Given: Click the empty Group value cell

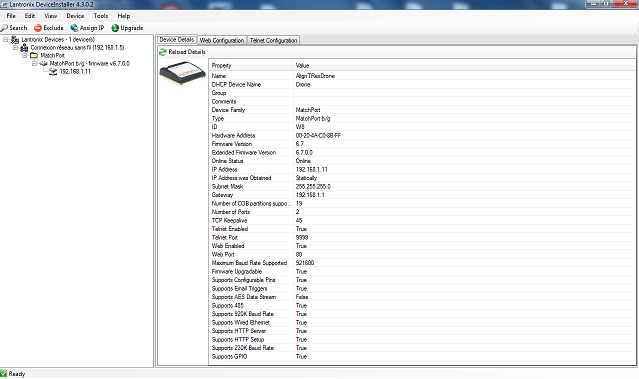Looking at the screenshot, I should (464, 93).
